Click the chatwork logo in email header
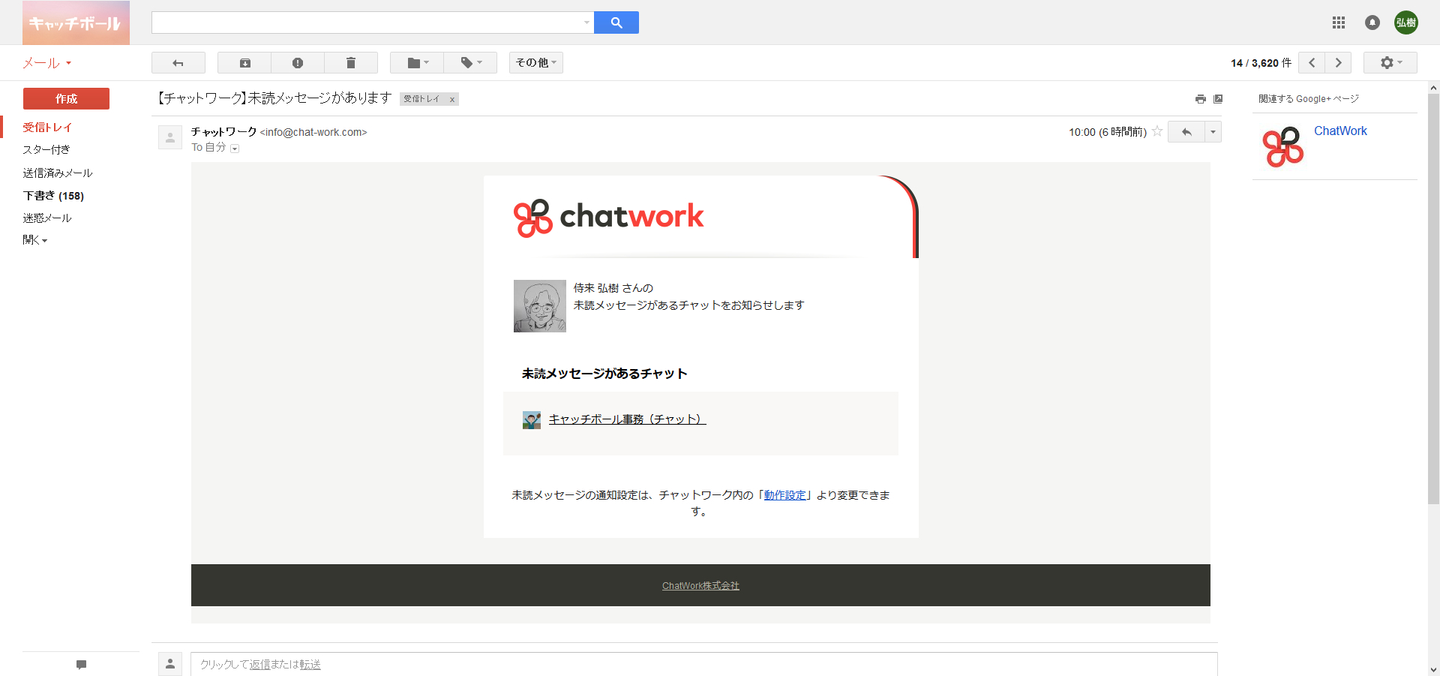Viewport: 1440px width, 676px height. pyautogui.click(x=609, y=217)
